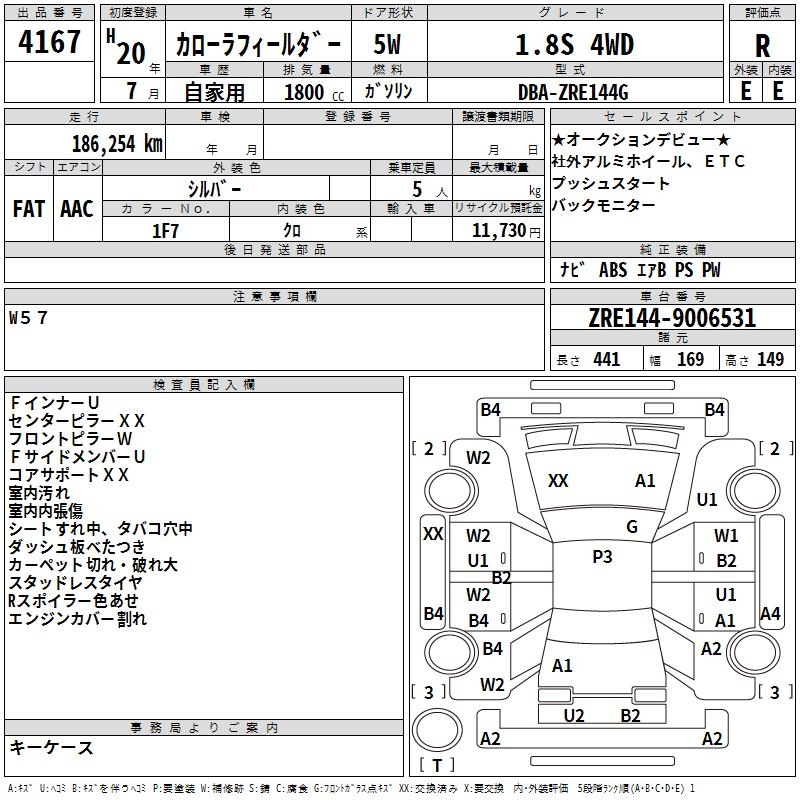Image resolution: width=800 pixels, height=800 pixels.
Task: Select the note Rスポイラー色あせ
Action: click(73, 601)
